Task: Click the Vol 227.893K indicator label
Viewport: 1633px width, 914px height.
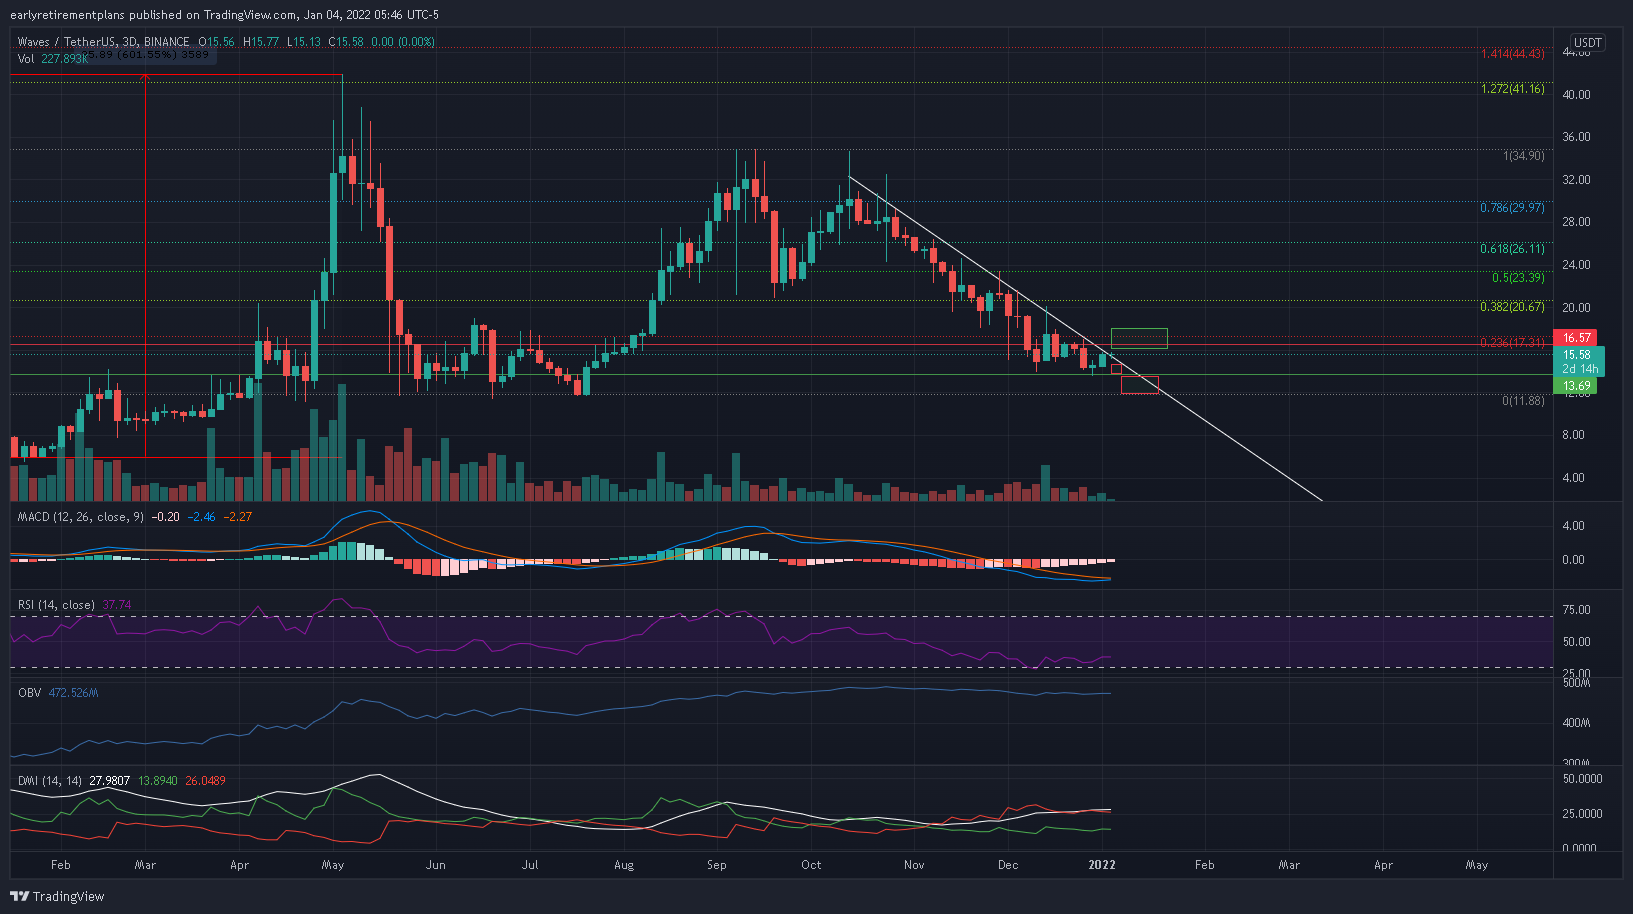Action: (52, 59)
